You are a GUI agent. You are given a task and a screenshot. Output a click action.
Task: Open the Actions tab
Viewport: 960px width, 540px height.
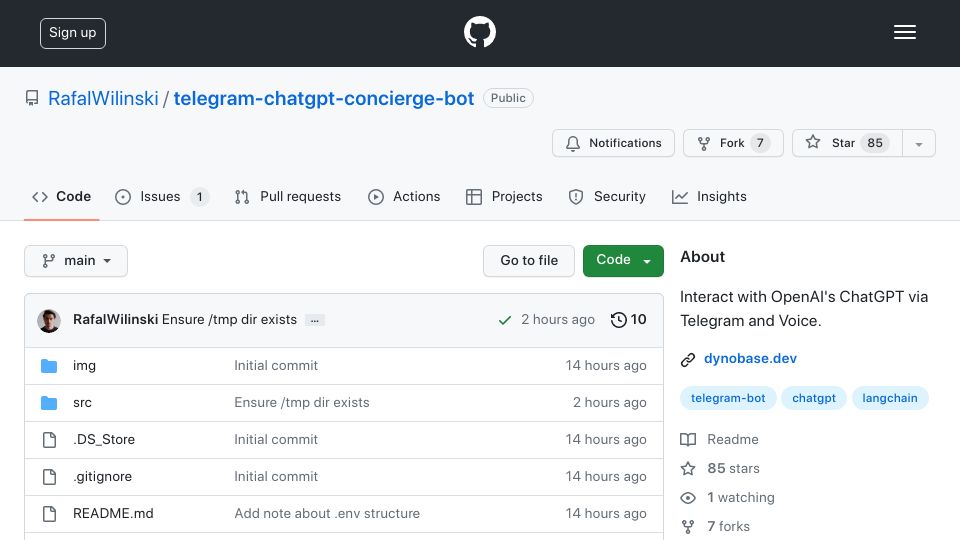coord(404,197)
